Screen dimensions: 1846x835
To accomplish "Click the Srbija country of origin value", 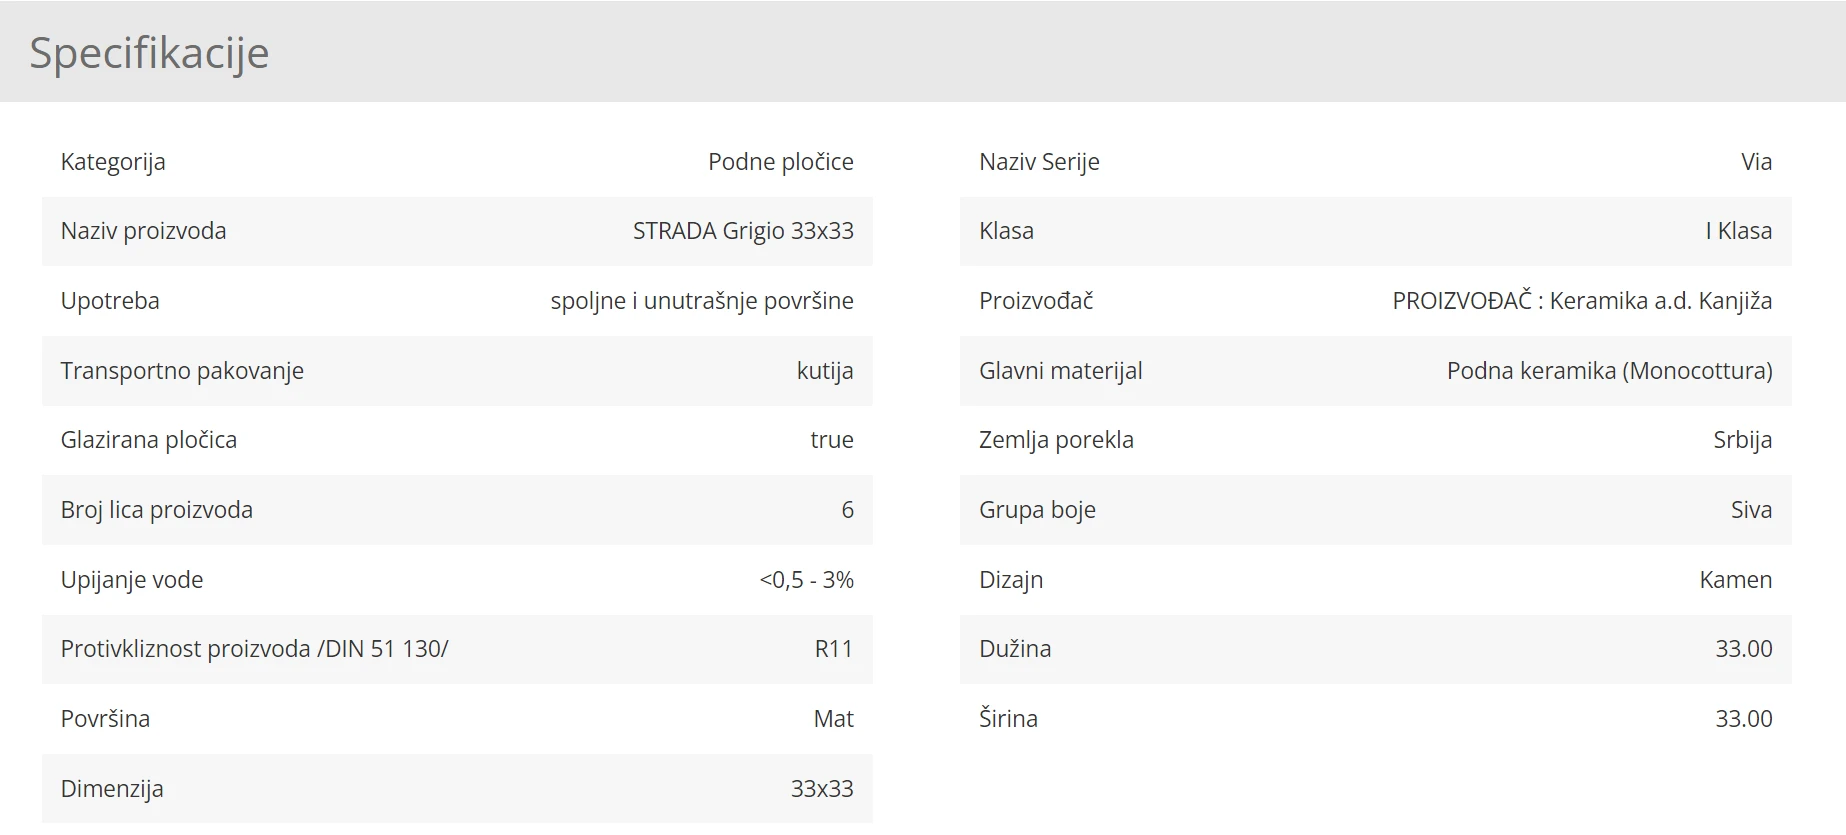I will 1742,440.
